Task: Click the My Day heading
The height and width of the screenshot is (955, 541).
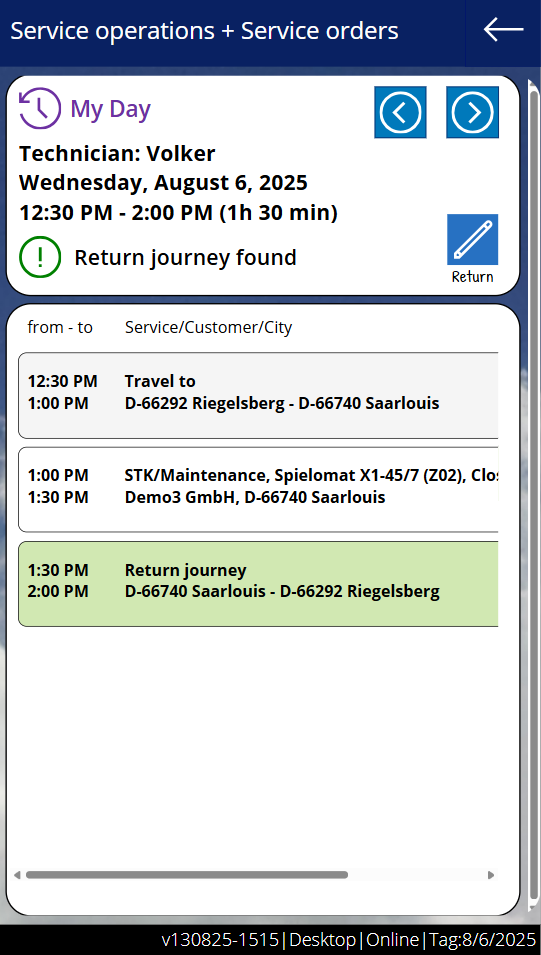Action: point(110,109)
